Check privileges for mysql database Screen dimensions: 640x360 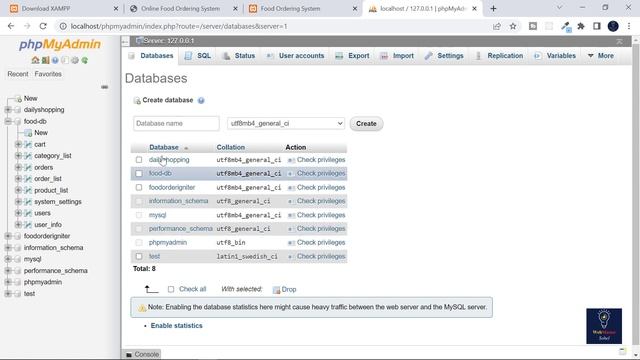pyautogui.click(x=317, y=215)
